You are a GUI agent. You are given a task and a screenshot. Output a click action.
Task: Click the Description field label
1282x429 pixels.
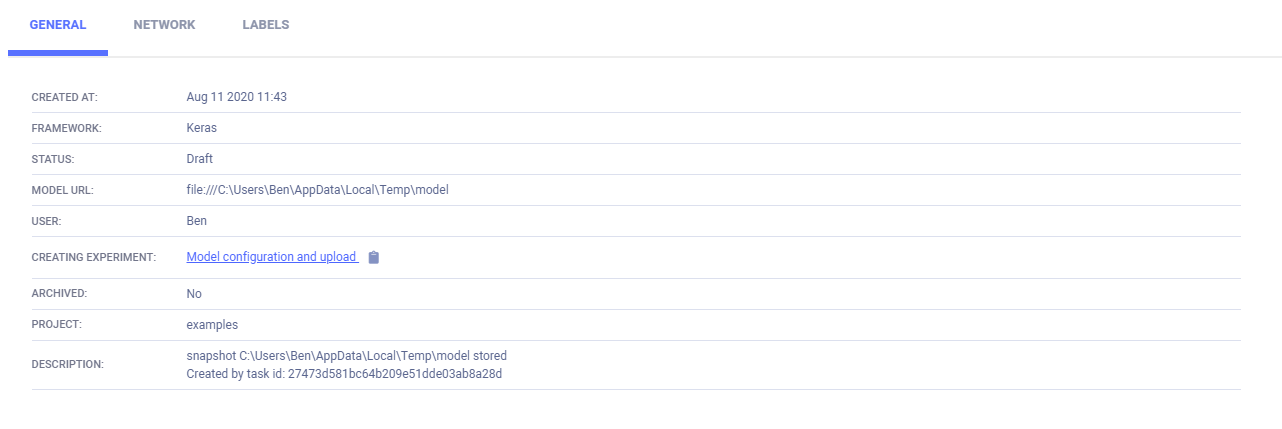click(68, 365)
